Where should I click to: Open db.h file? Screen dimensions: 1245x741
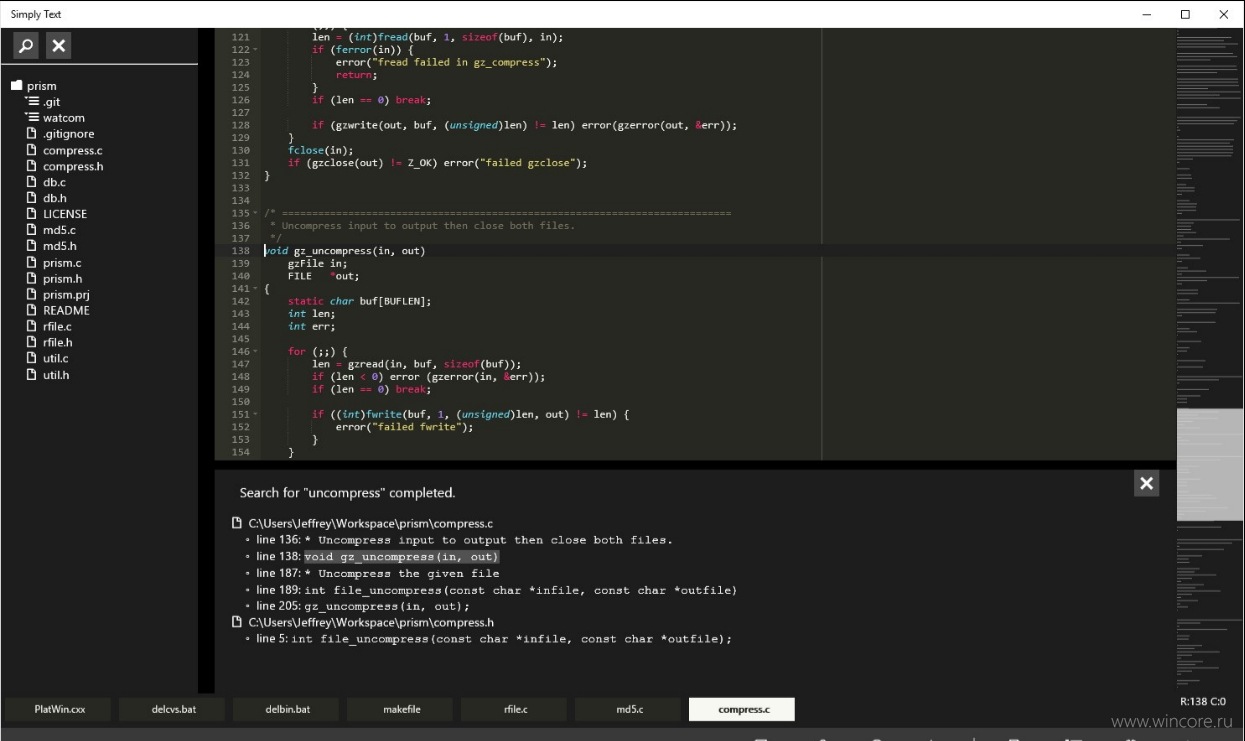tap(54, 198)
